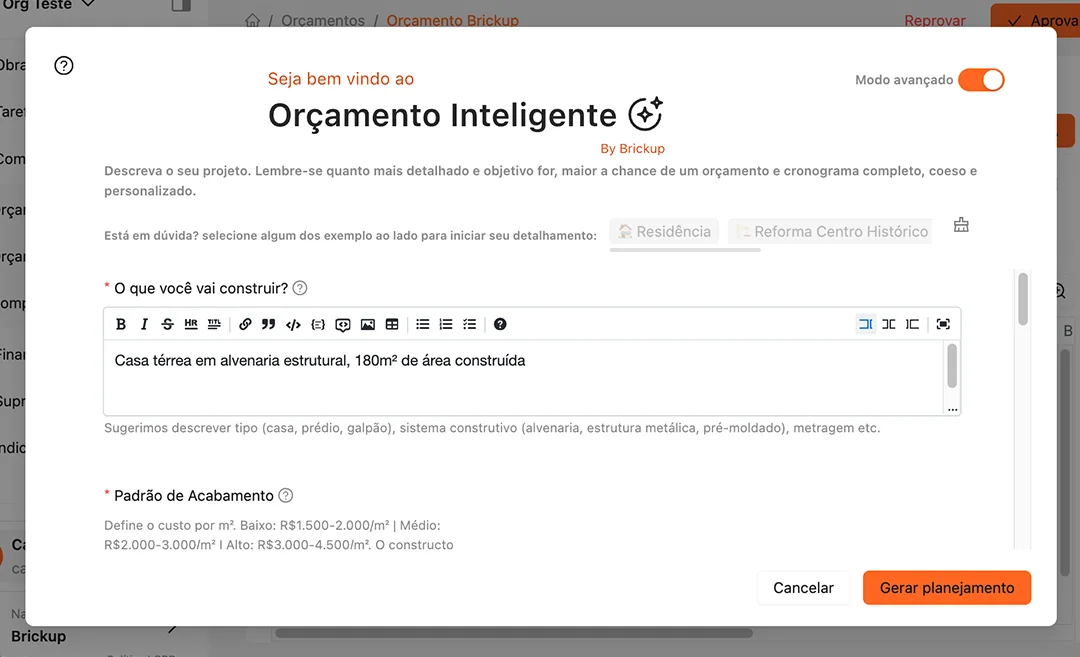Create an unordered bullet list

[423, 324]
